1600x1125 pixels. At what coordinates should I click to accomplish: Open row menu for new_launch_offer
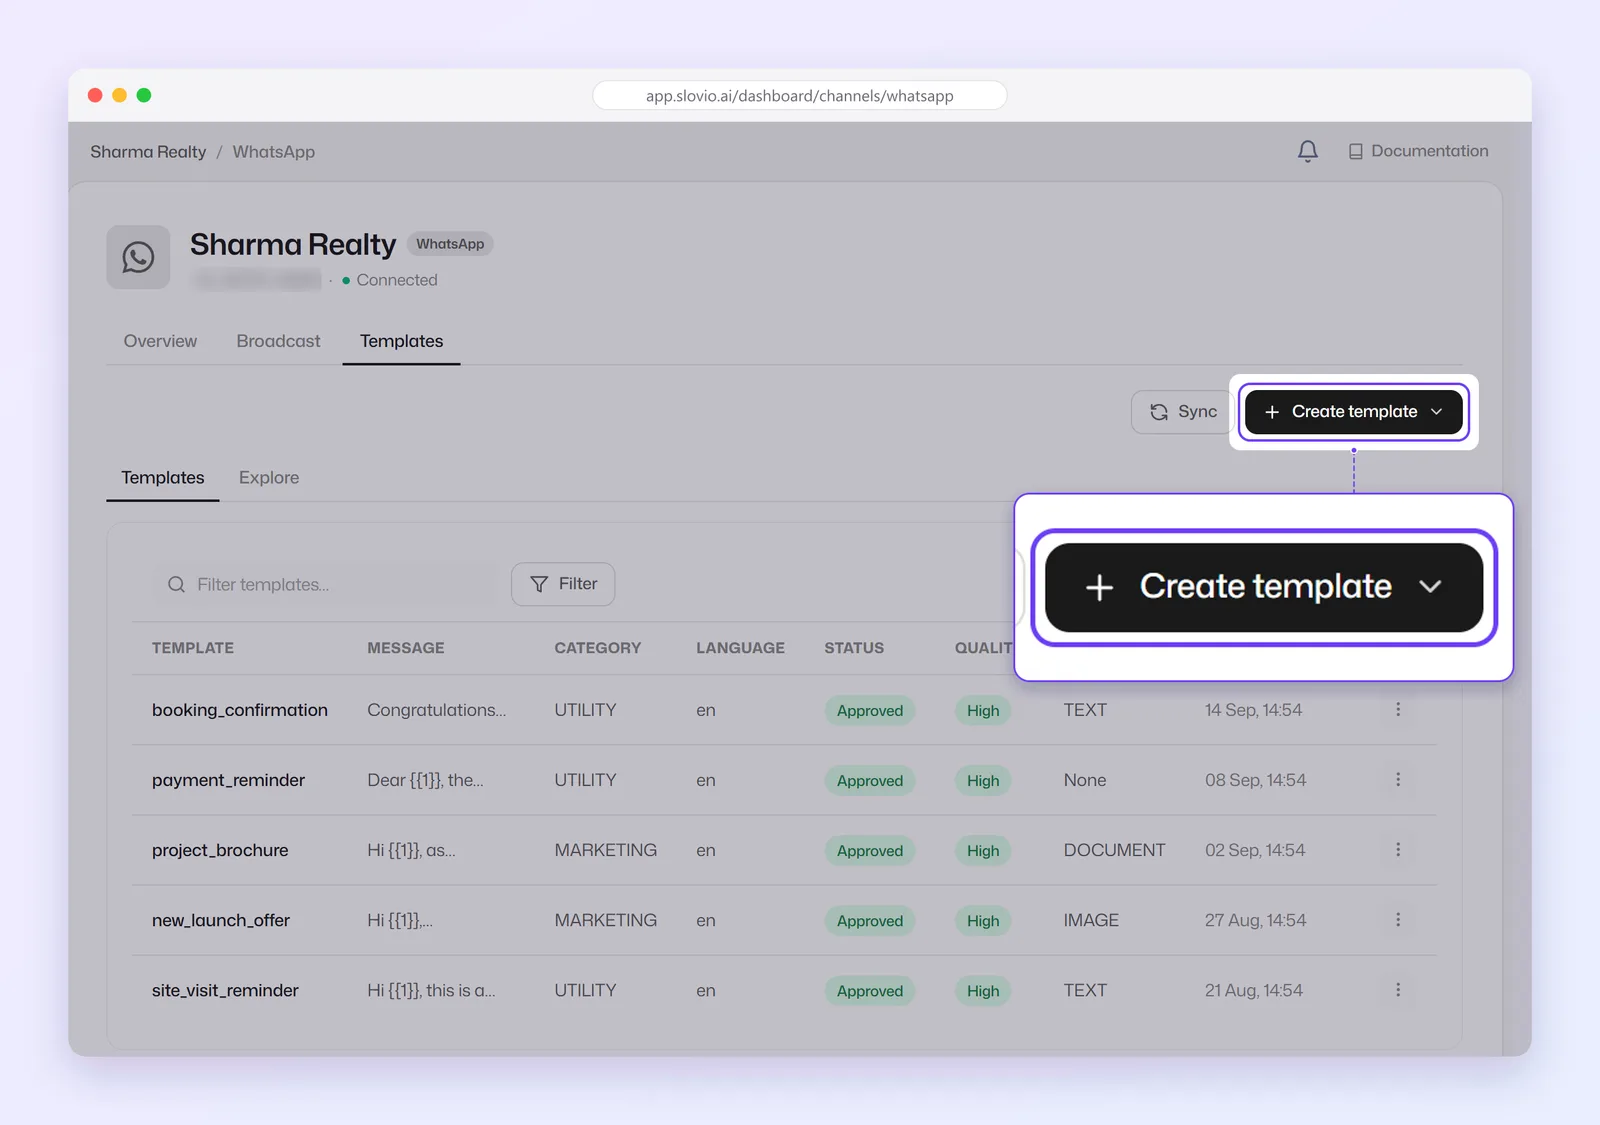(x=1398, y=920)
